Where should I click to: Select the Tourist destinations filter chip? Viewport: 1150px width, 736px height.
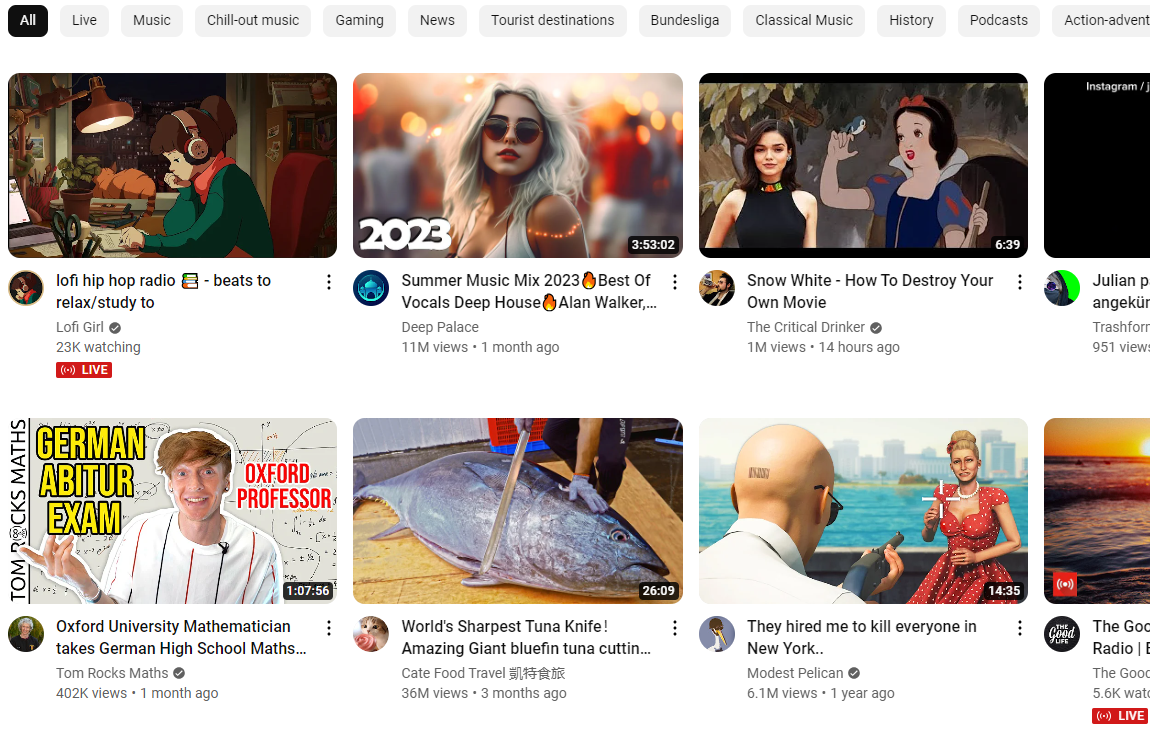(x=553, y=21)
